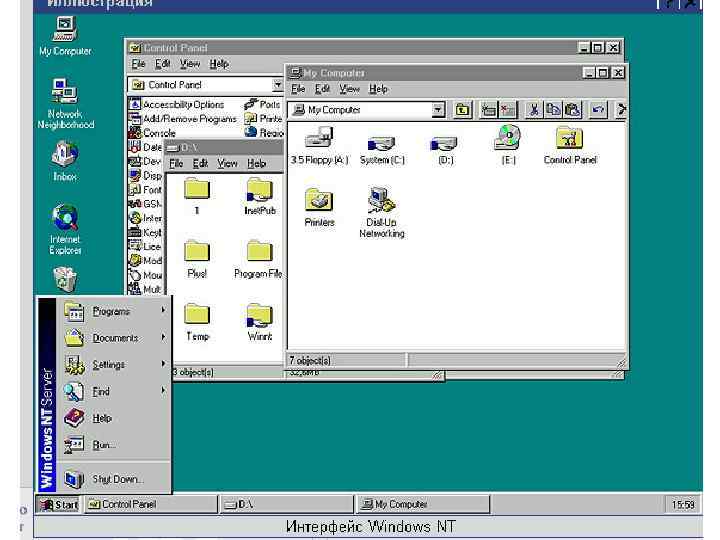Open the InetPub folder
The height and width of the screenshot is (540, 720).
tap(260, 196)
